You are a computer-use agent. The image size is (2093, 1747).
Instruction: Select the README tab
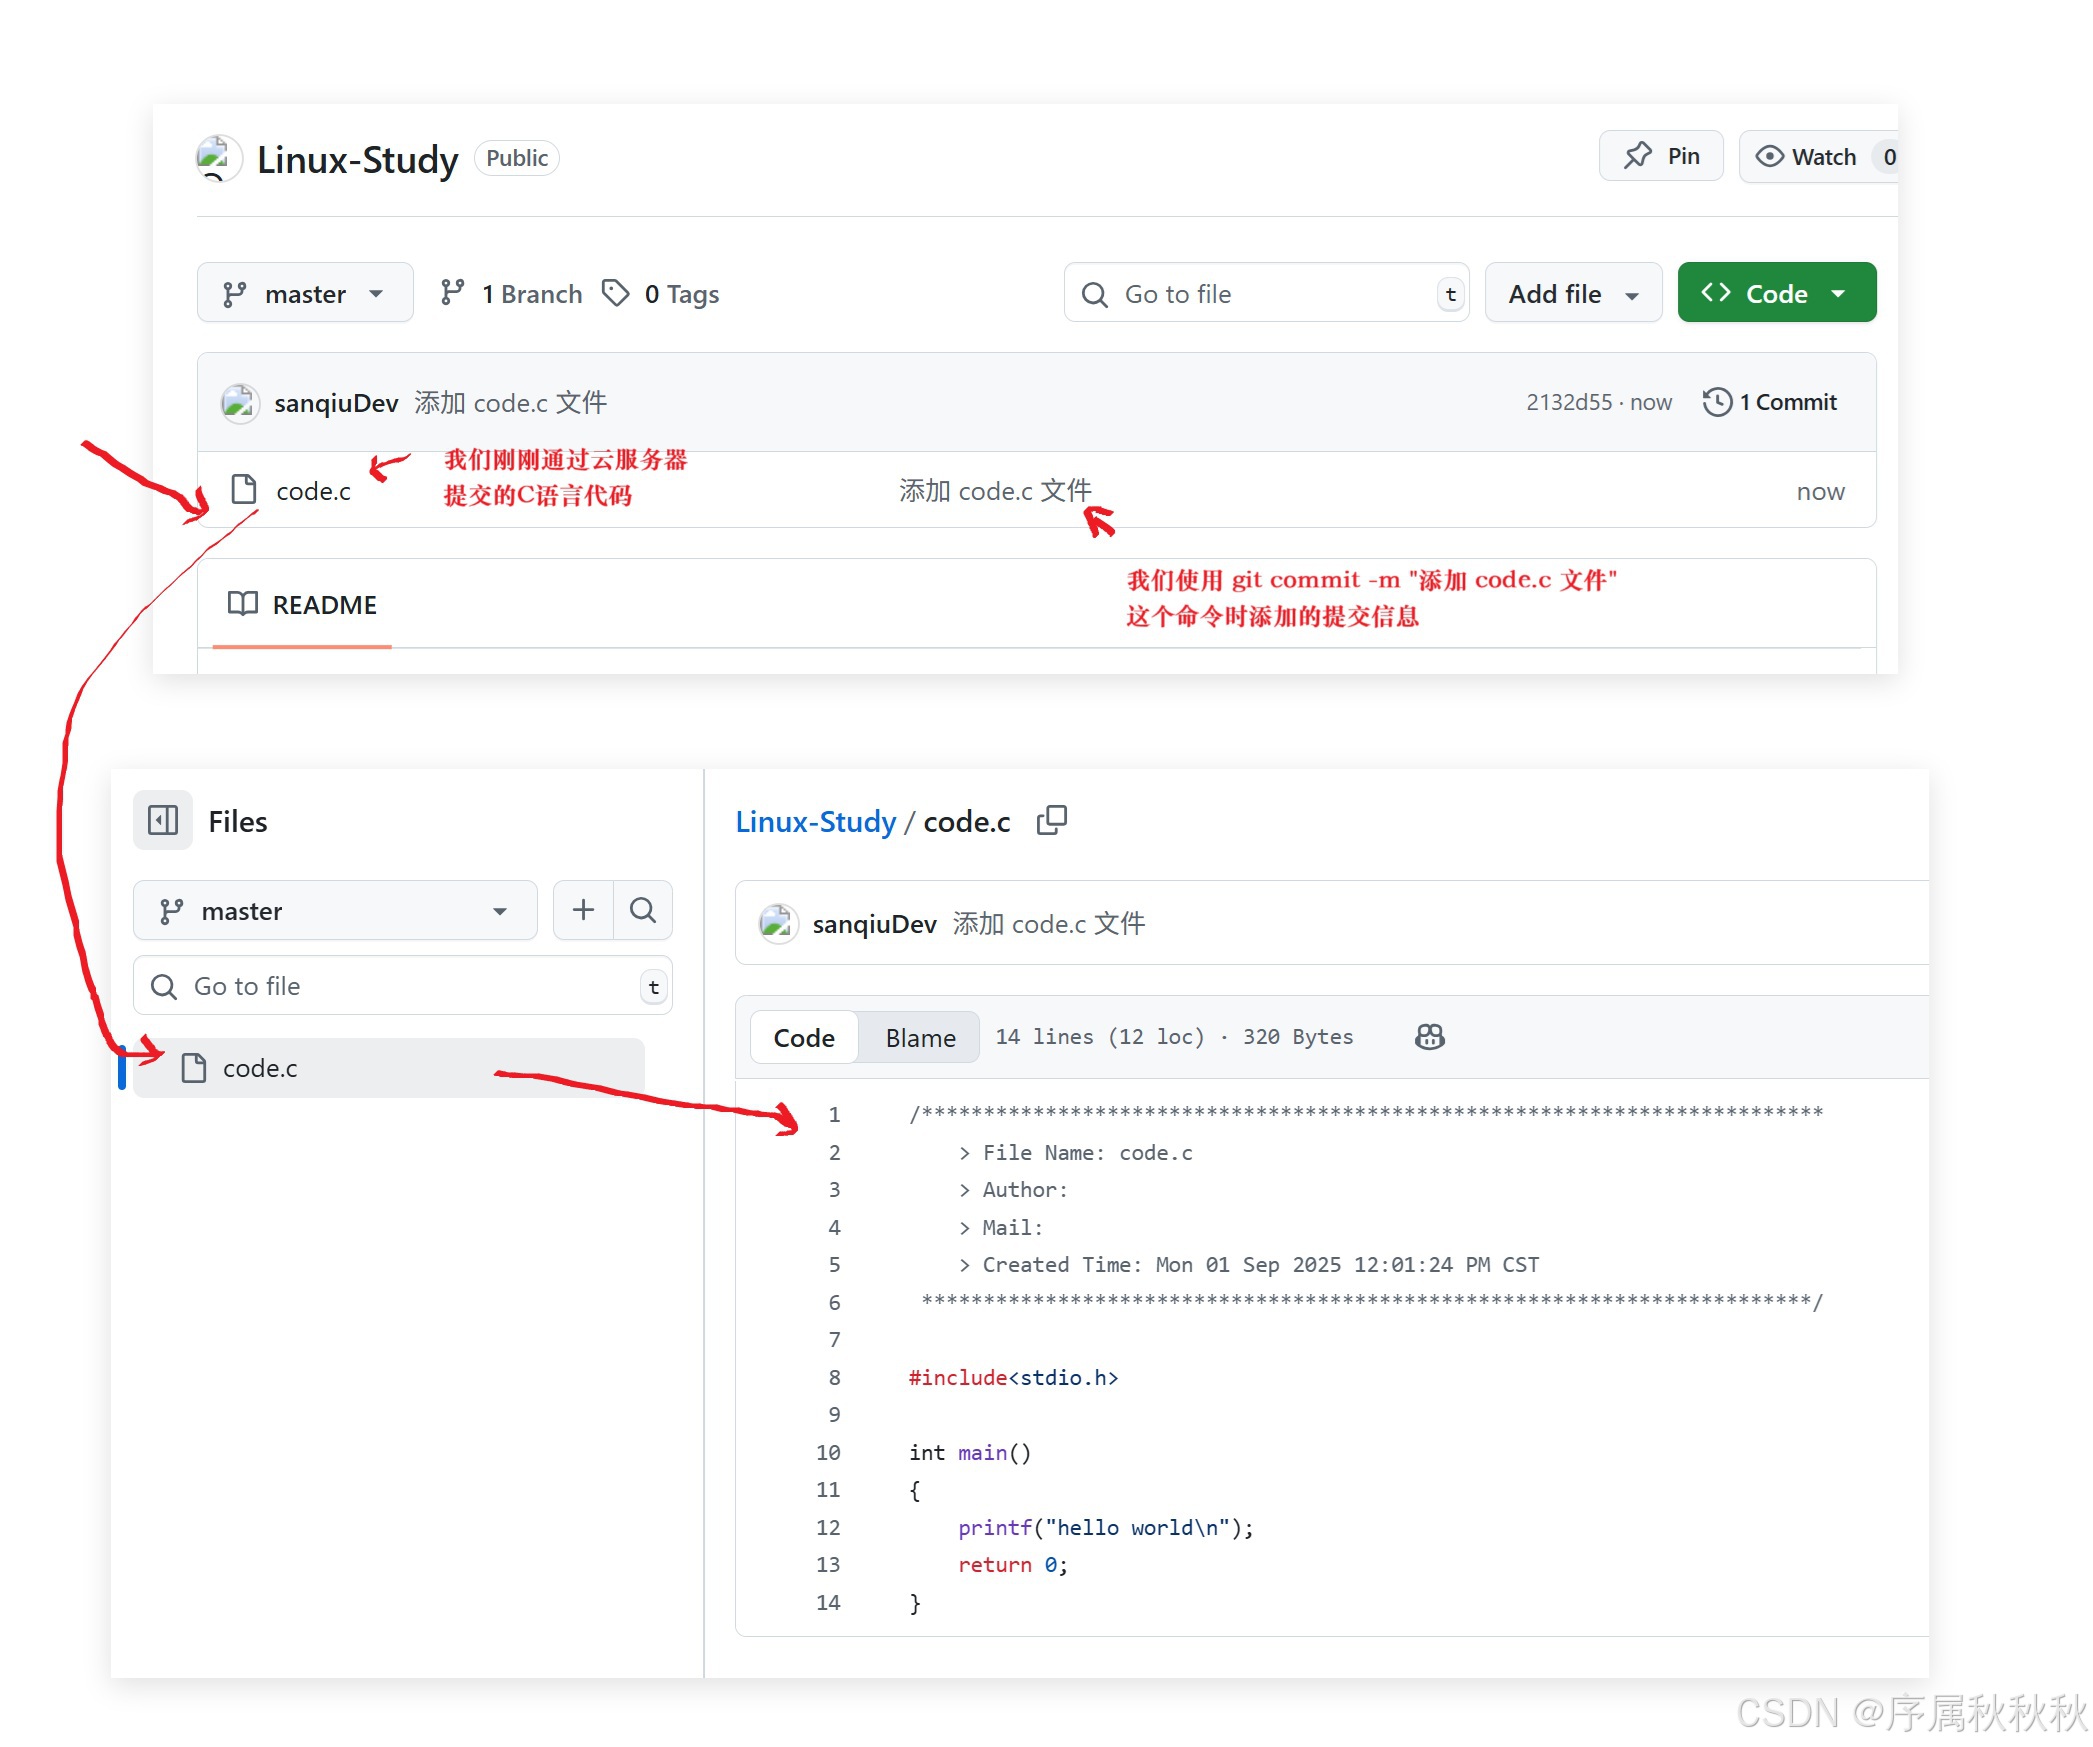(303, 605)
